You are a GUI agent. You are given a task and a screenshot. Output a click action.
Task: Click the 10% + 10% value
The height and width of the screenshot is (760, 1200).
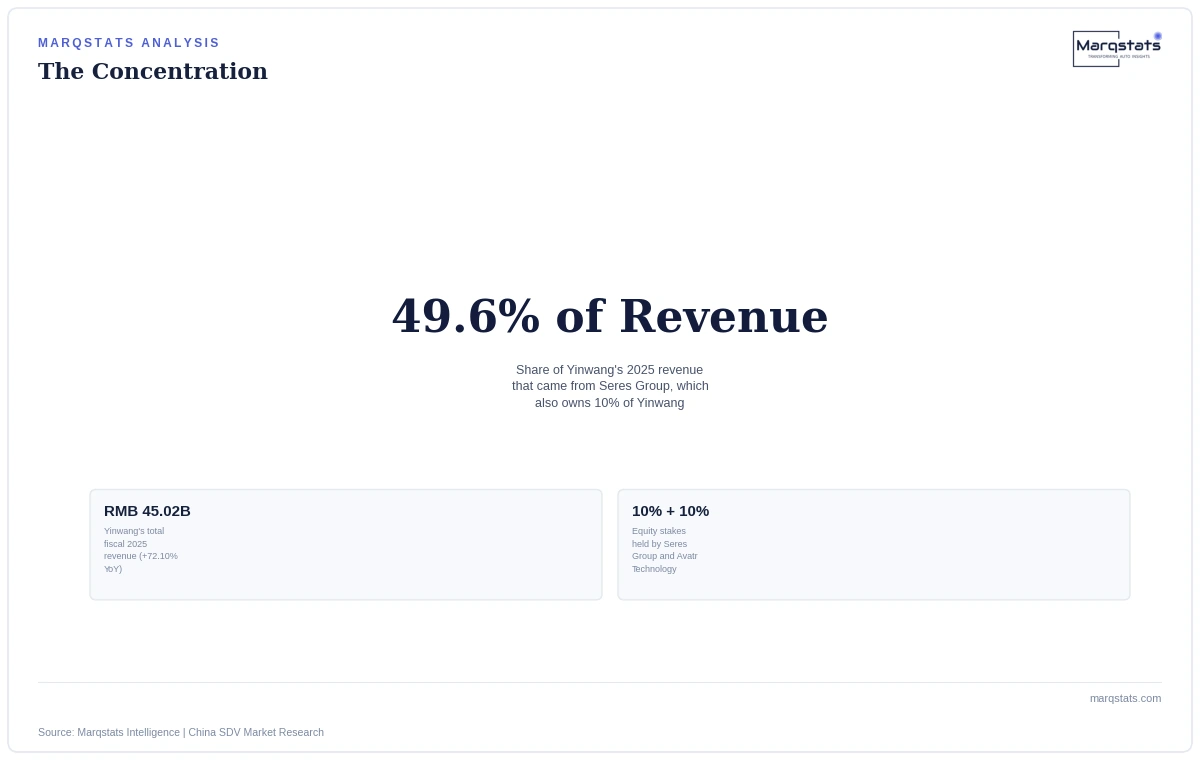point(670,511)
